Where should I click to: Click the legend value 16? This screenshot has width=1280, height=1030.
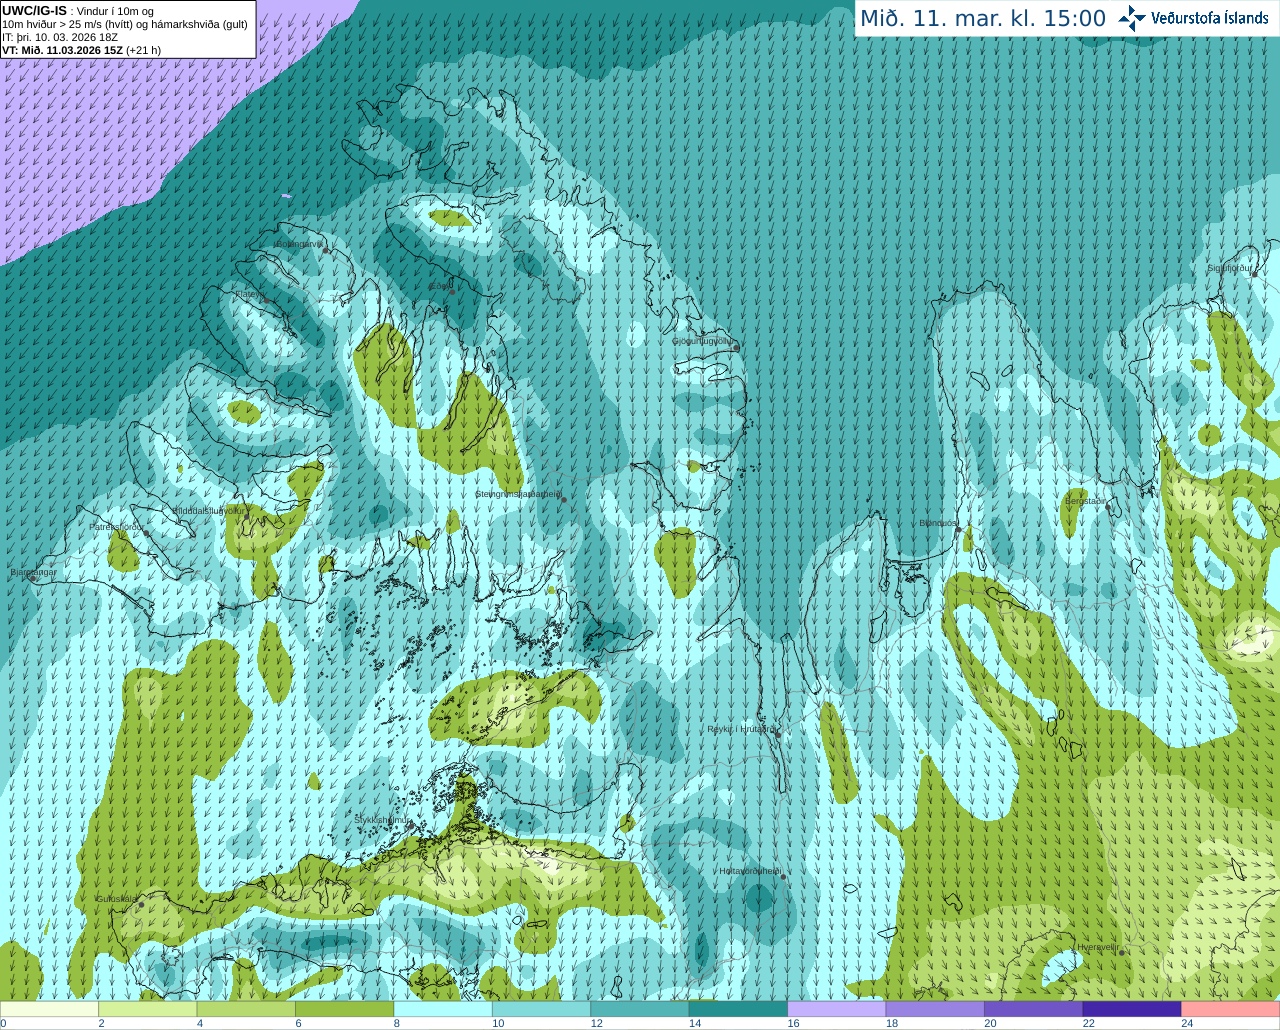tap(793, 1023)
